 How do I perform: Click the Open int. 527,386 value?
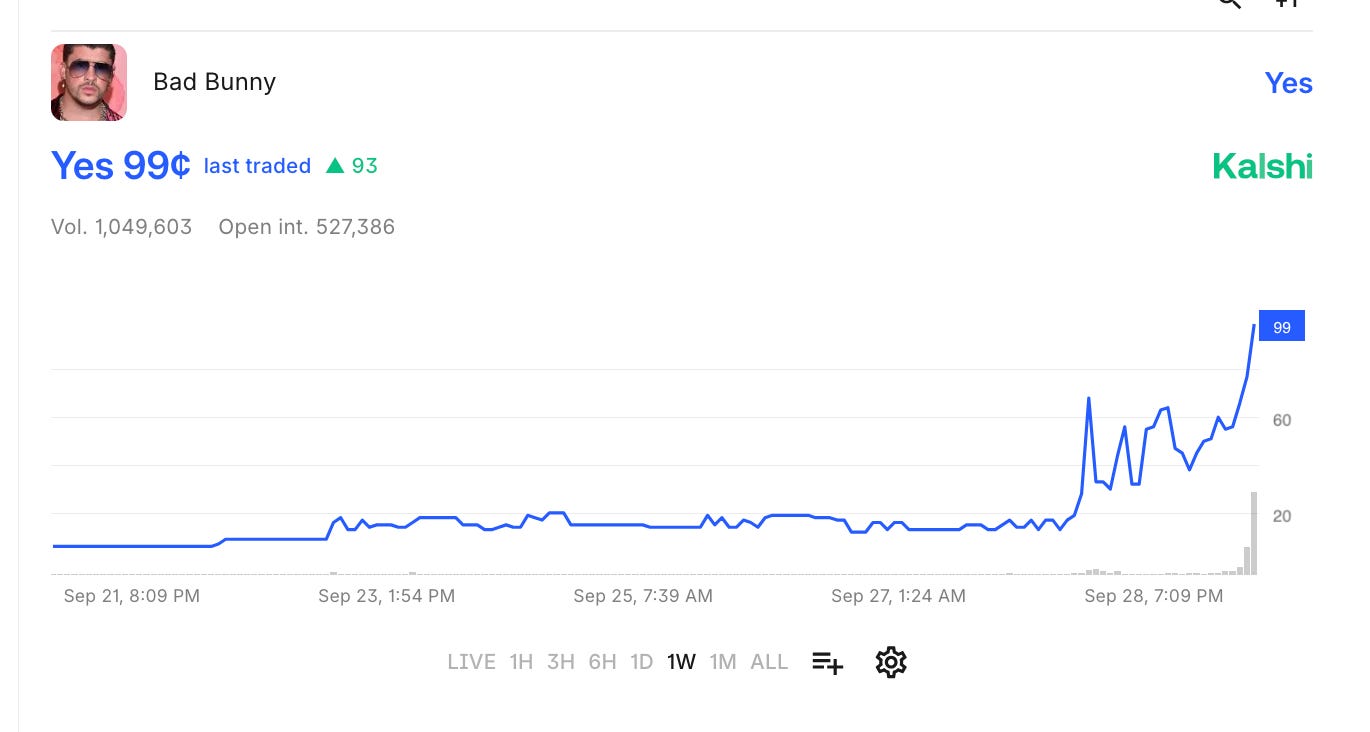click(x=307, y=227)
